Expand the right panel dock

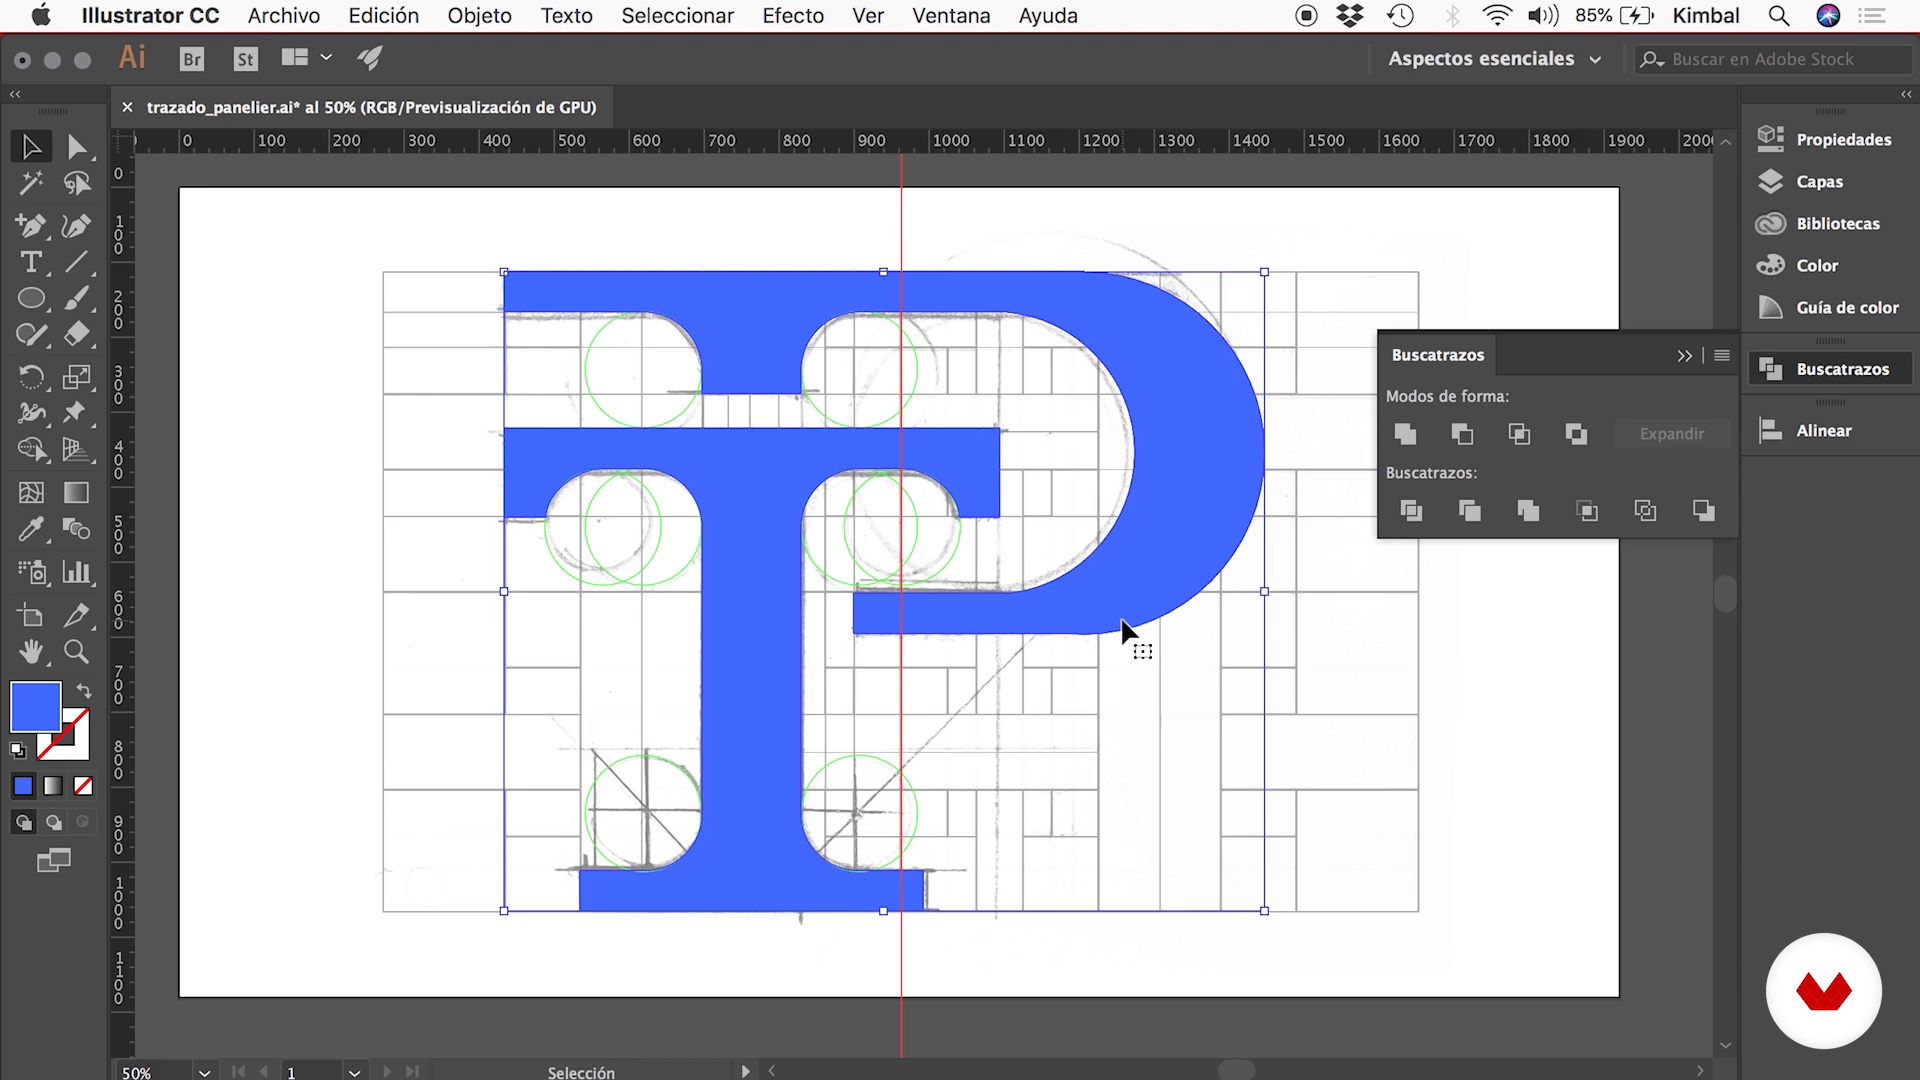click(x=1906, y=94)
